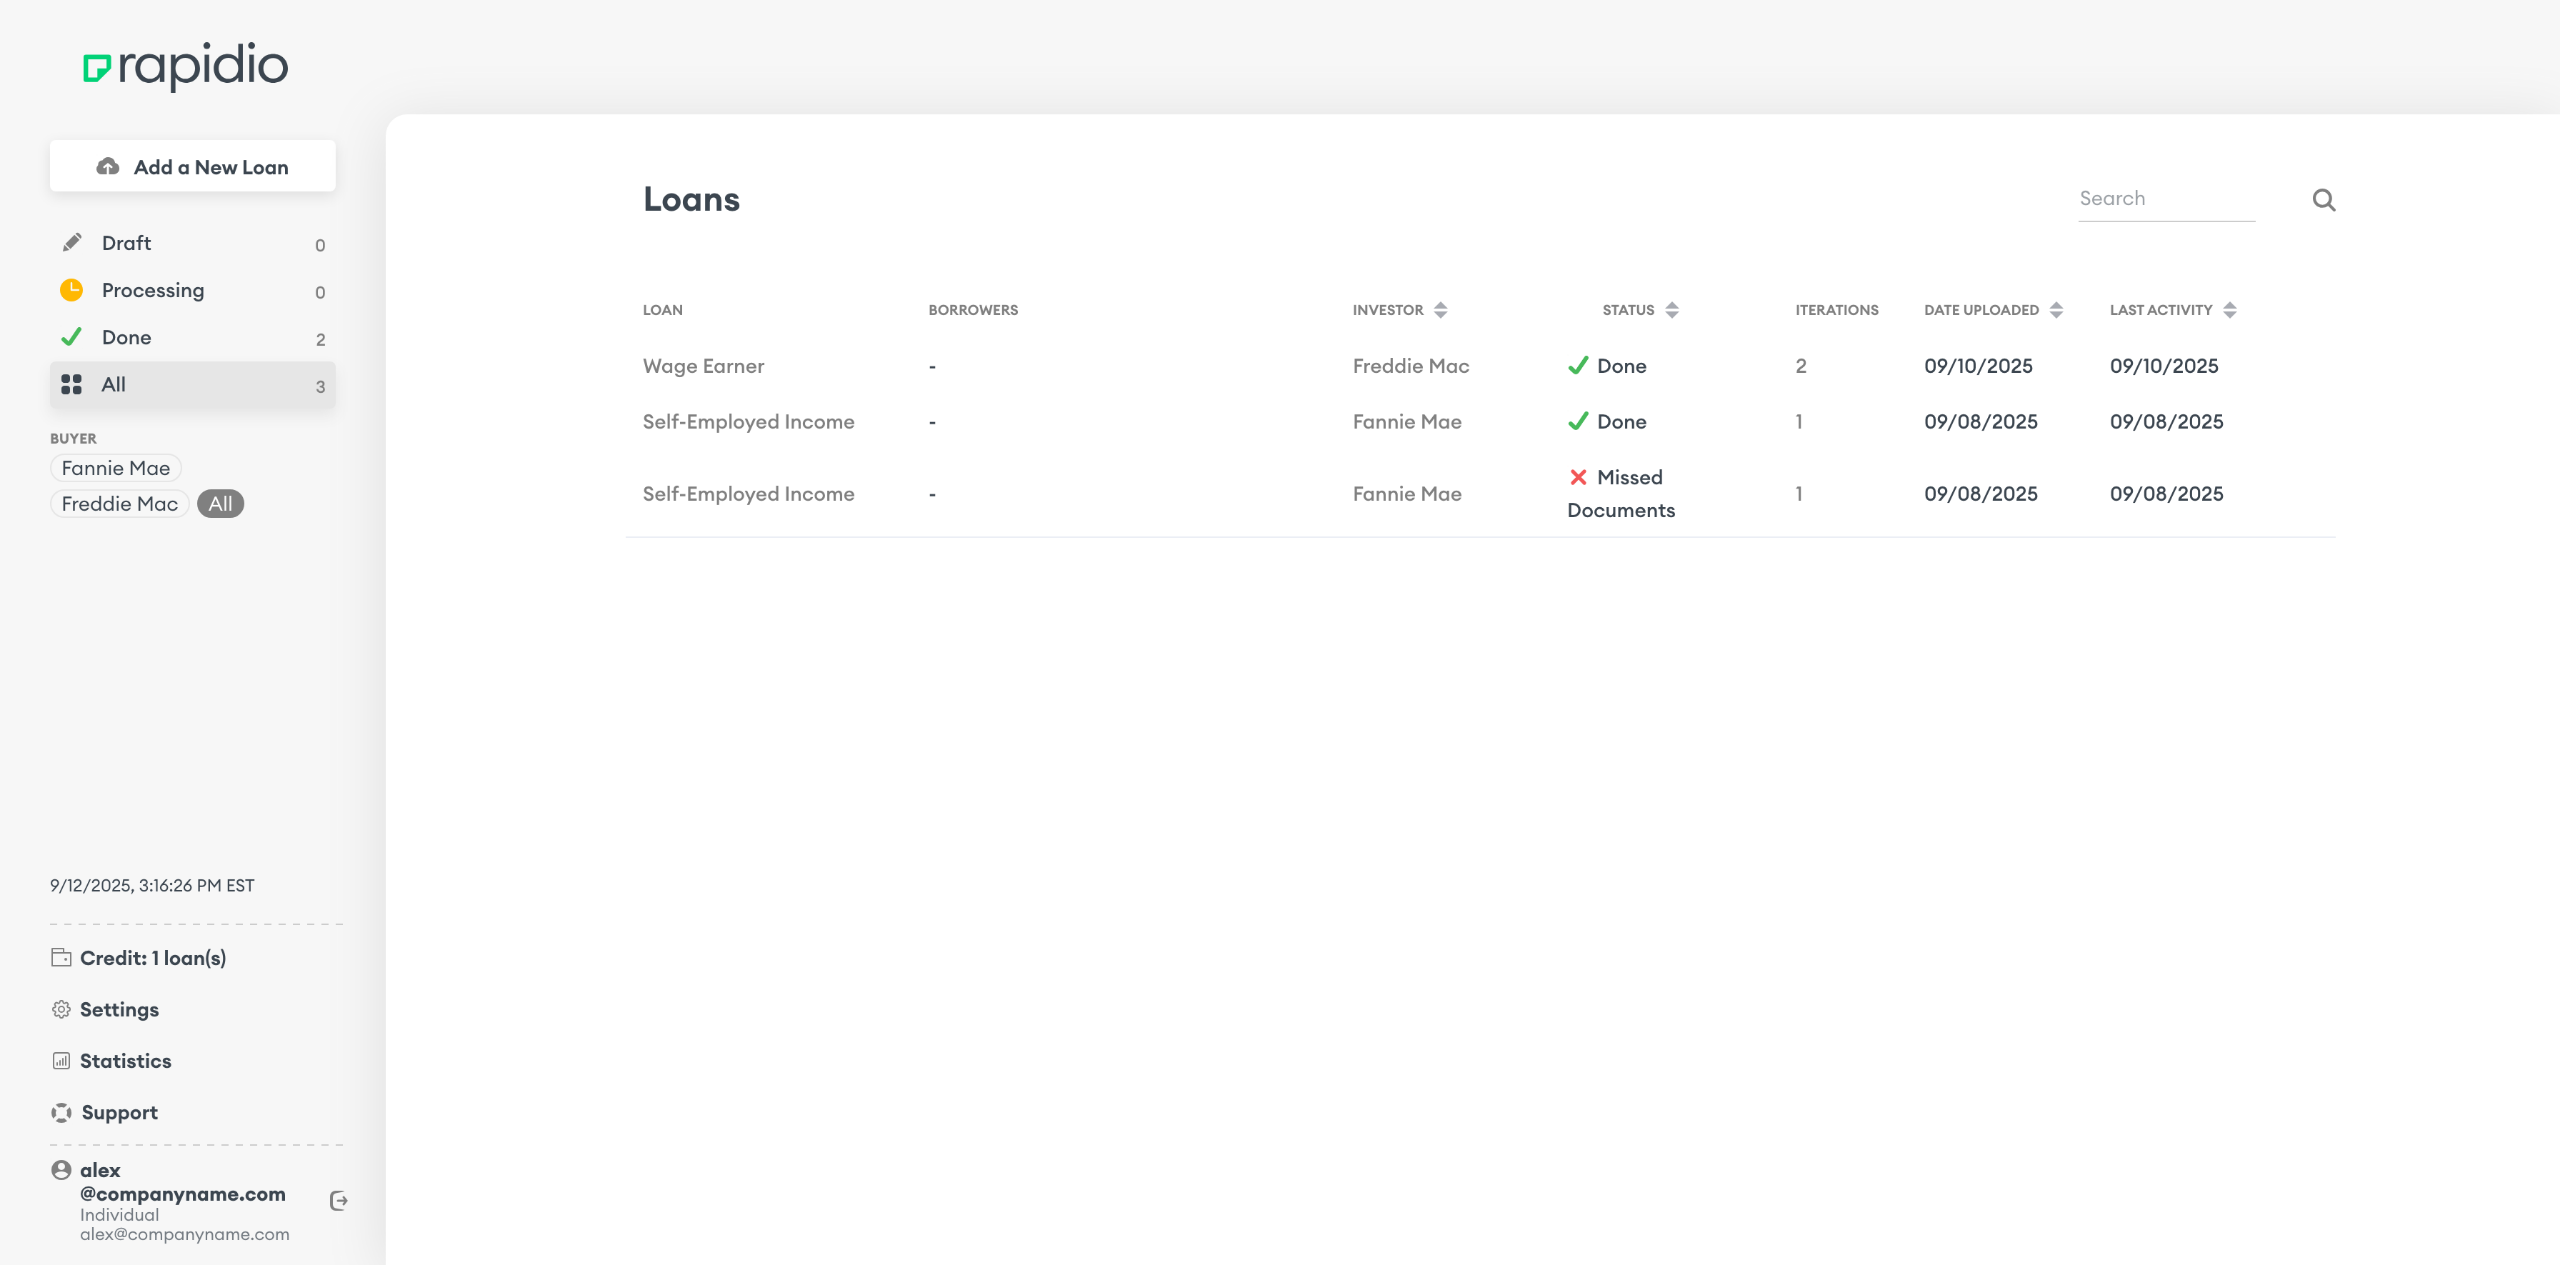Filter buyers by Fannie Mae

tap(116, 468)
